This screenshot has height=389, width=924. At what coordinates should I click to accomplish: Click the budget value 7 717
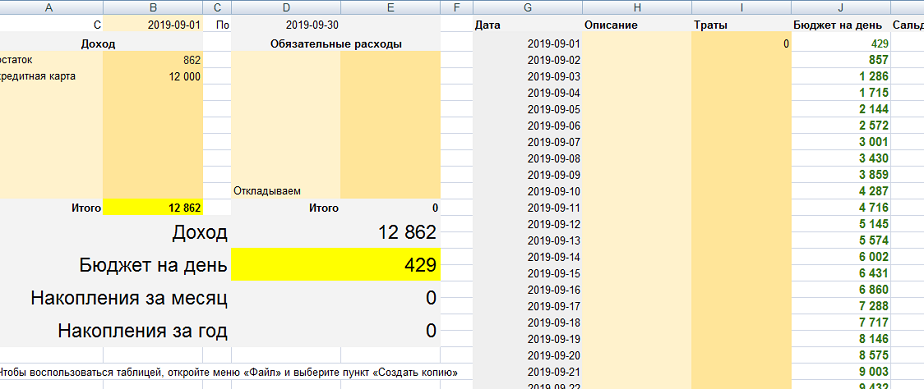click(841, 323)
